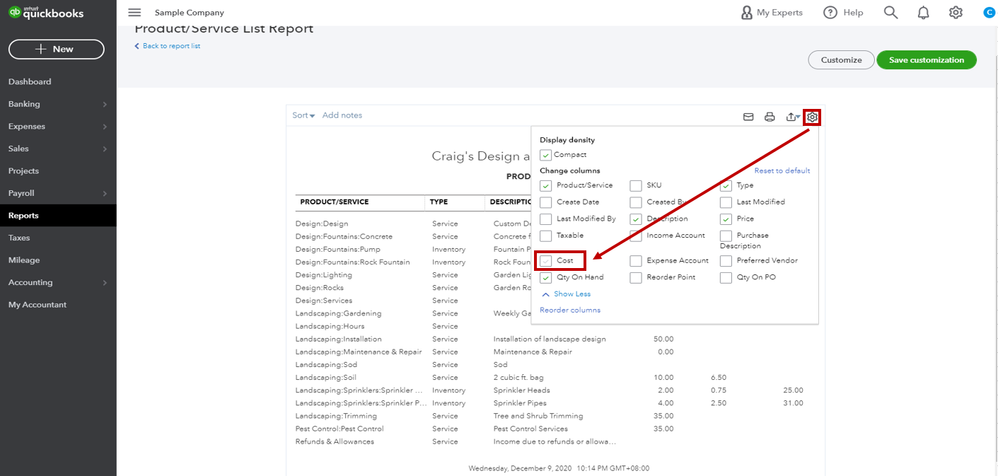Enable the Expense Account checkbox

636,261
